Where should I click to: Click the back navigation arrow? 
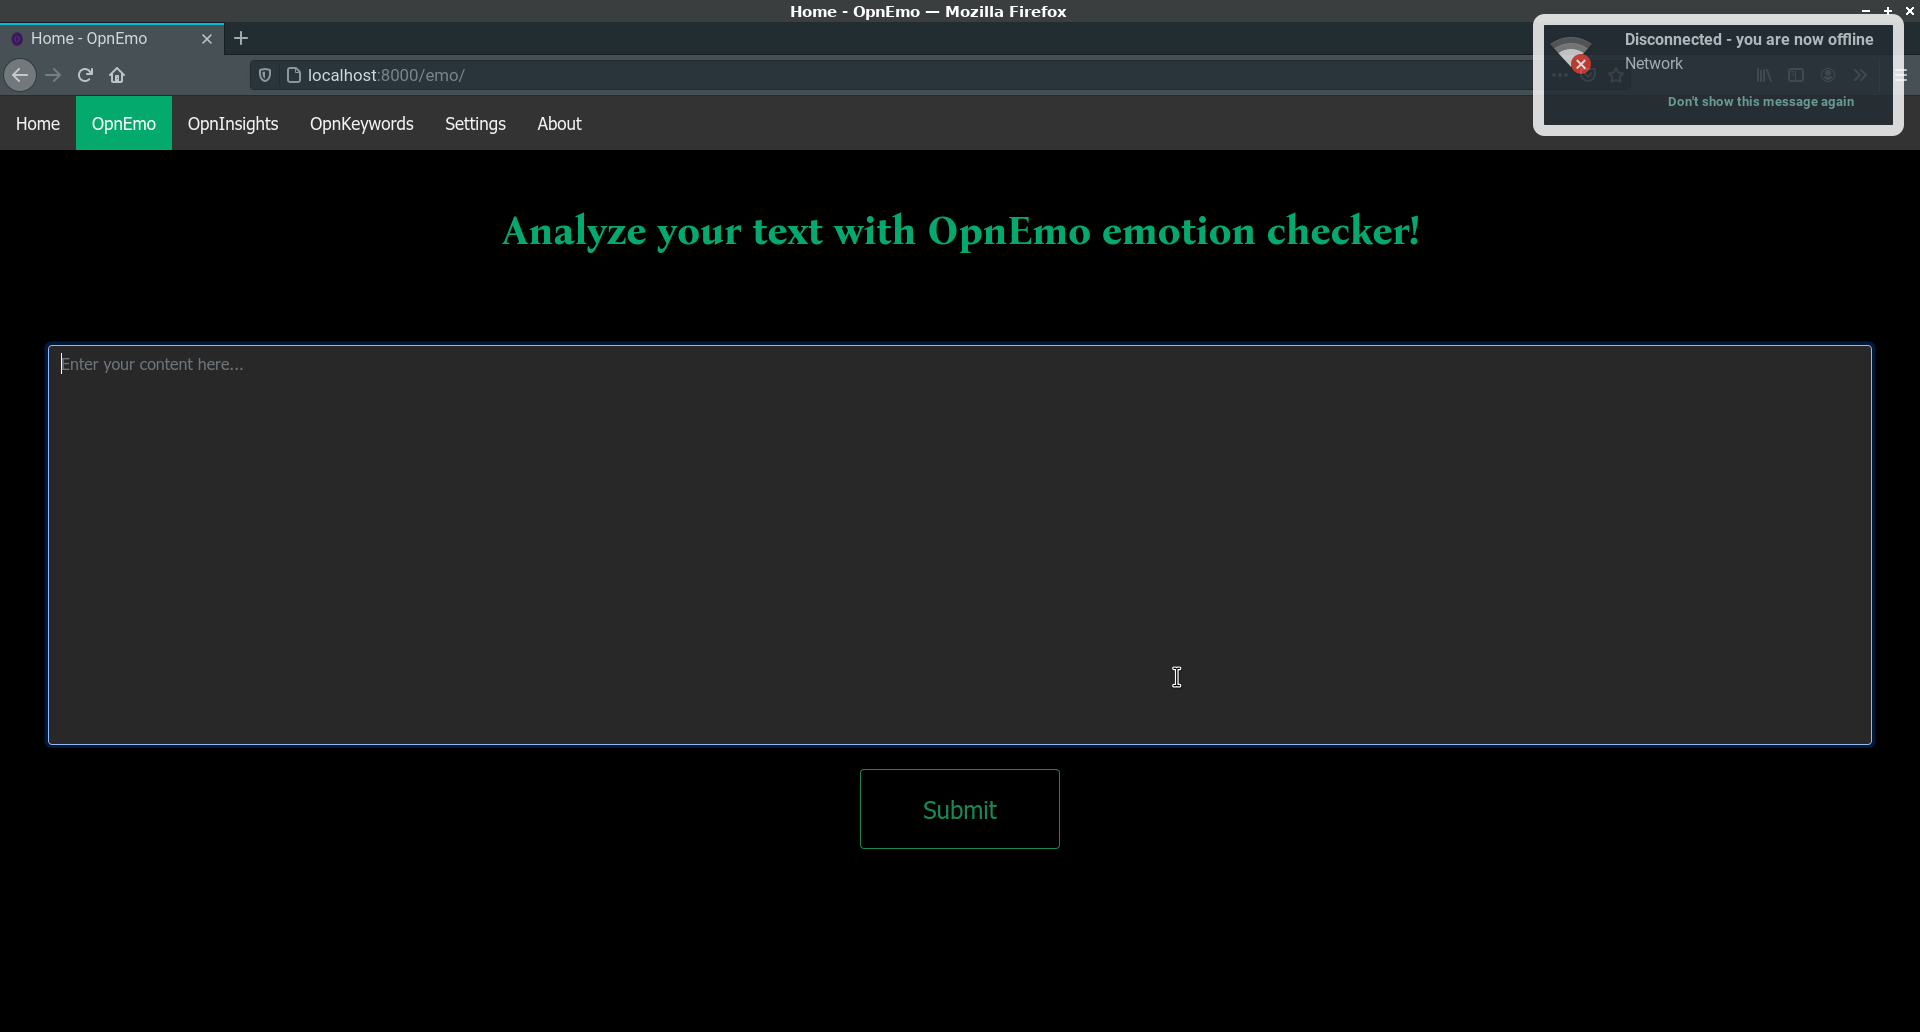pyautogui.click(x=20, y=75)
